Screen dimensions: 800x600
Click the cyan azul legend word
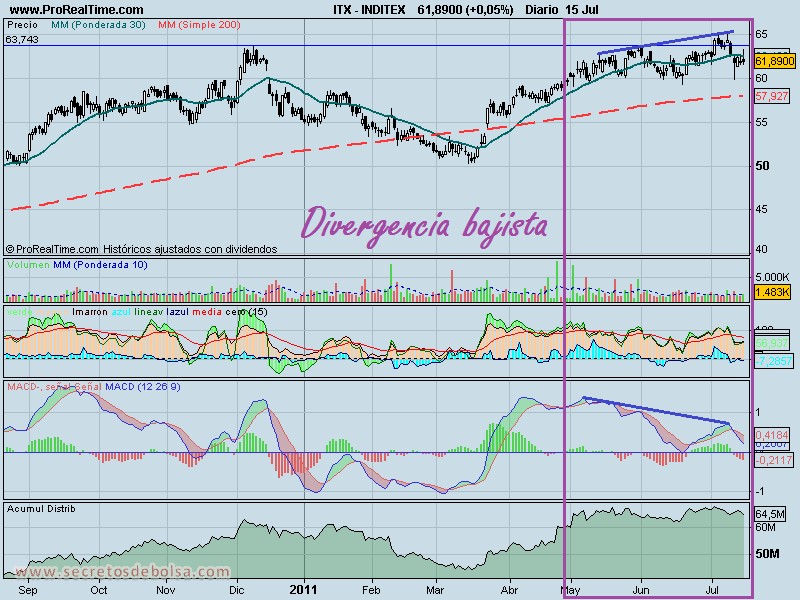[121, 312]
